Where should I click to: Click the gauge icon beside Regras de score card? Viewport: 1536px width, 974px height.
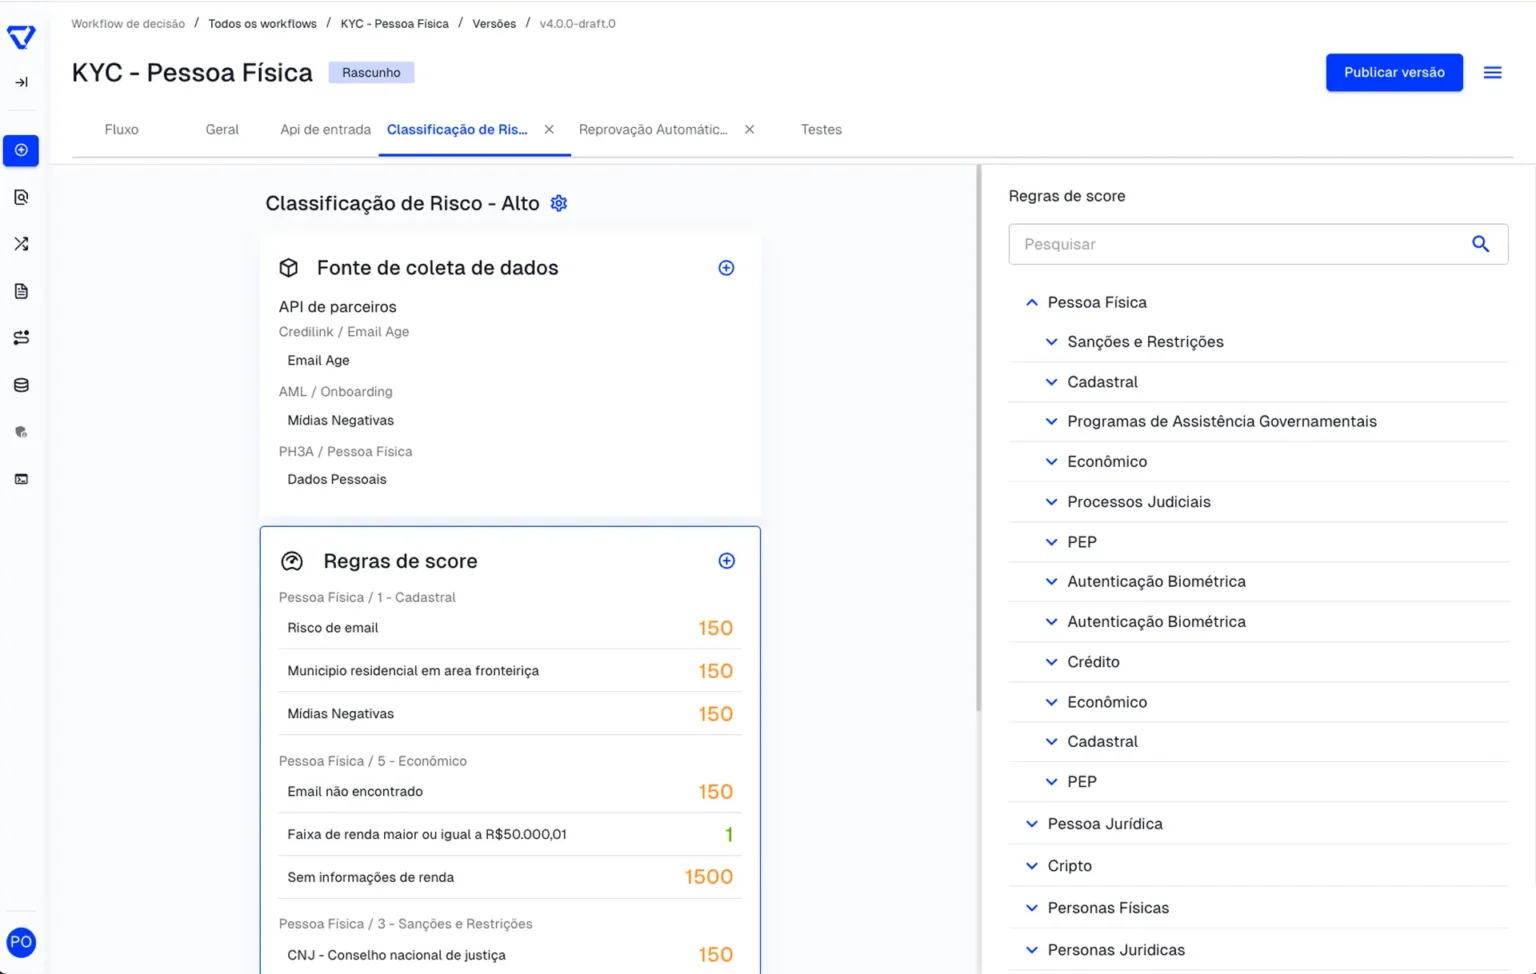coord(291,561)
